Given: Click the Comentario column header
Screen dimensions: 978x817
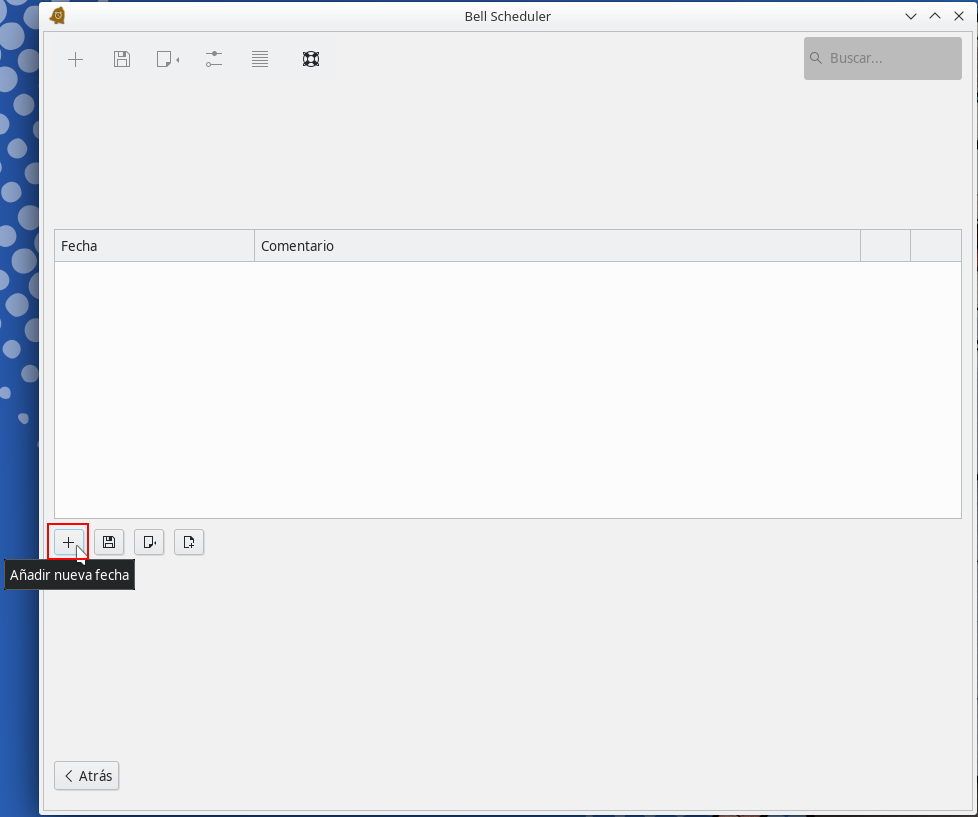Looking at the screenshot, I should tap(556, 245).
